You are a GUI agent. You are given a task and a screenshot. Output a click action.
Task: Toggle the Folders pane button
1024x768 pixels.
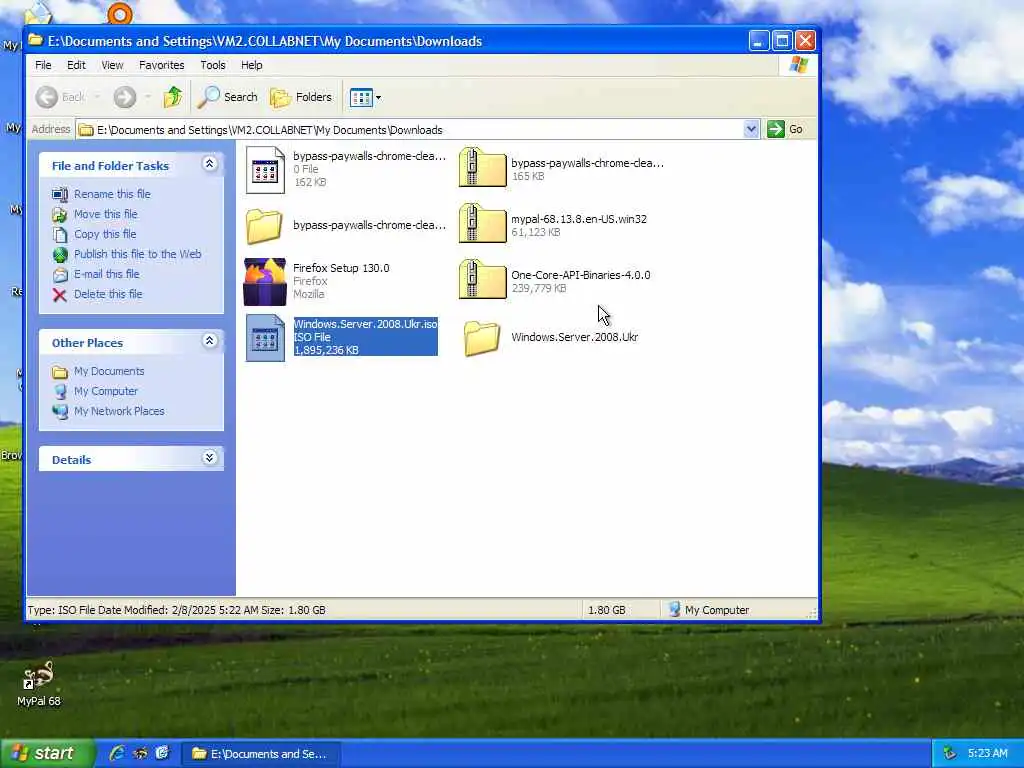(x=301, y=97)
